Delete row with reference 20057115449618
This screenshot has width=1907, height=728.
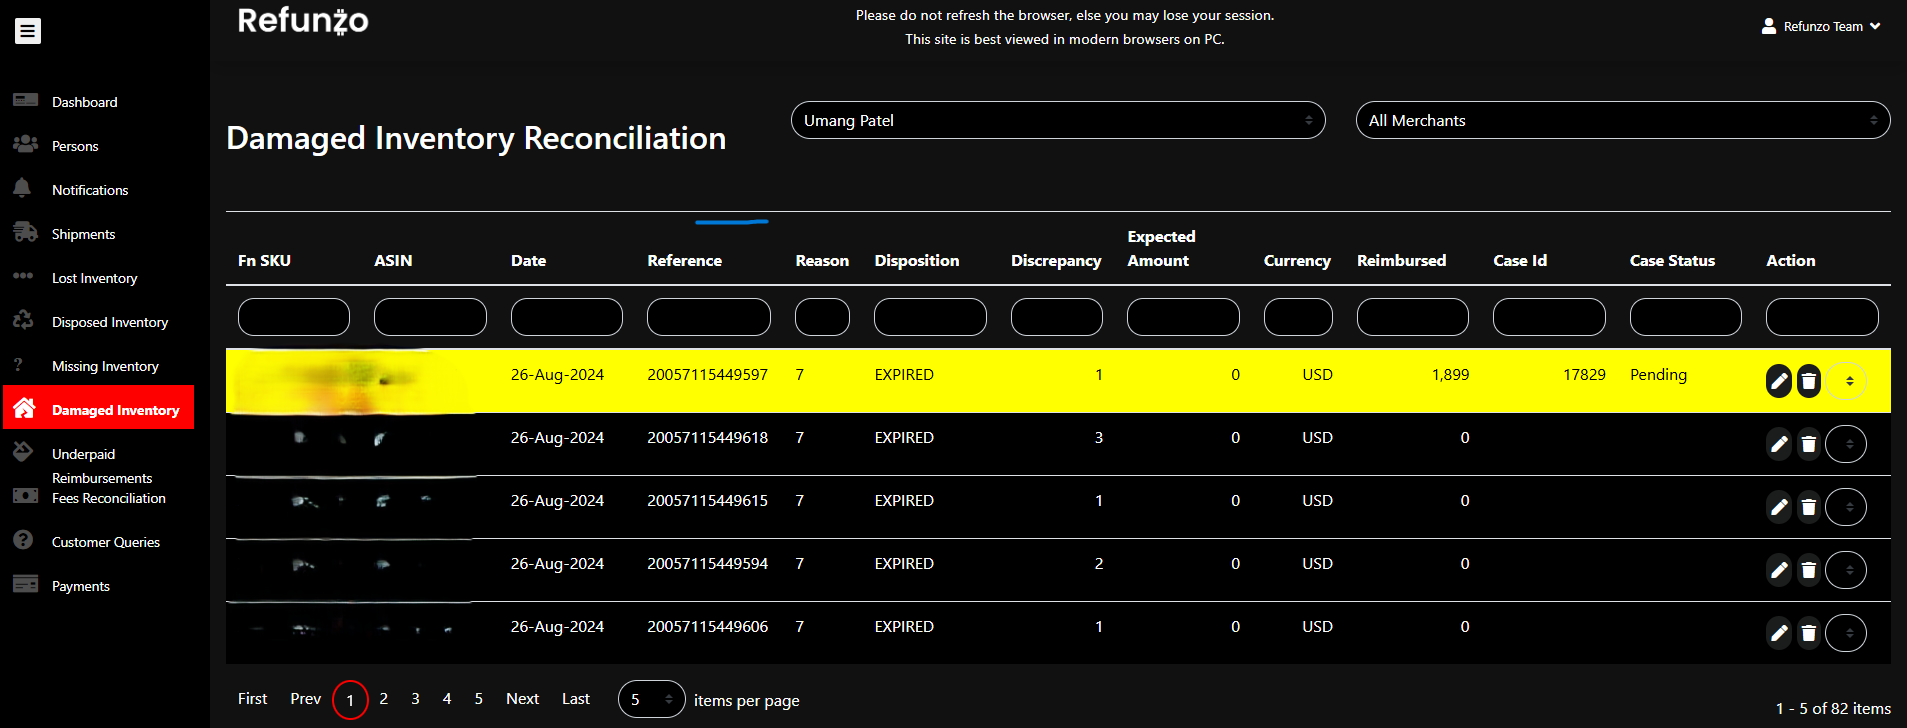[1809, 444]
